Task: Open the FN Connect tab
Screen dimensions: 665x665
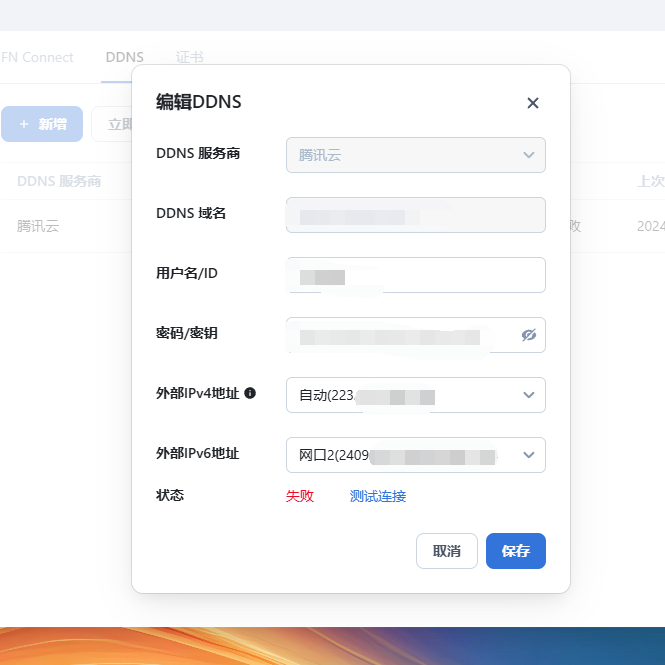Action: tap(37, 57)
